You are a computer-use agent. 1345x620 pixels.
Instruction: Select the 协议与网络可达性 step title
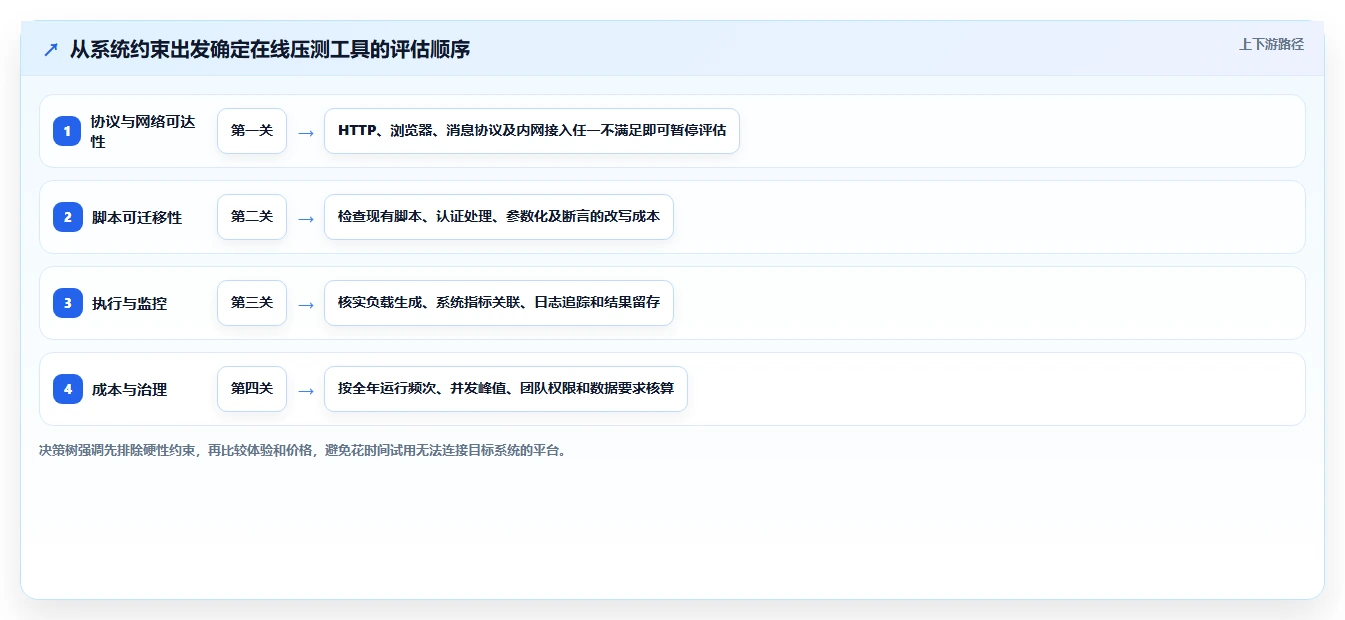tap(143, 131)
